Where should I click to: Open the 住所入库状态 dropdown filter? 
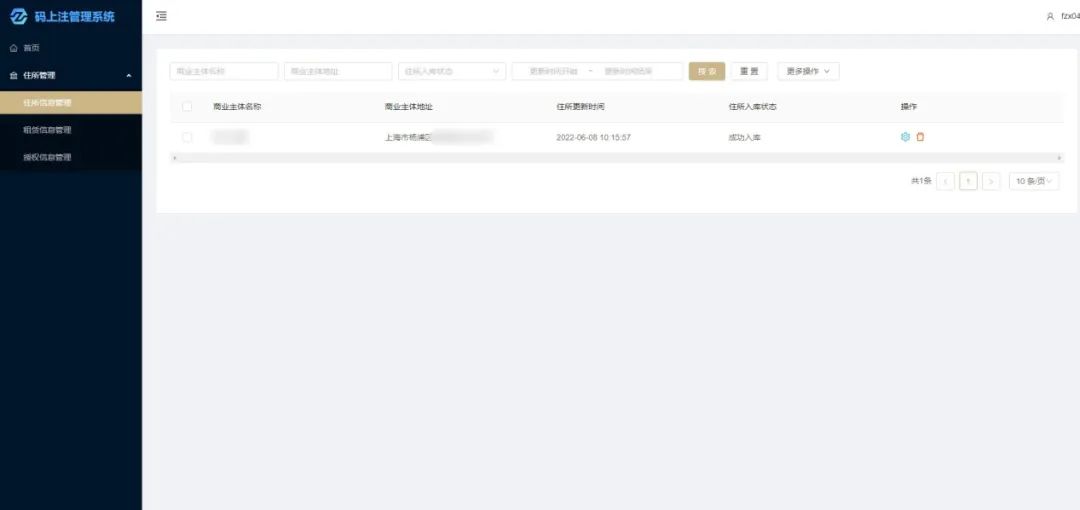[452, 72]
